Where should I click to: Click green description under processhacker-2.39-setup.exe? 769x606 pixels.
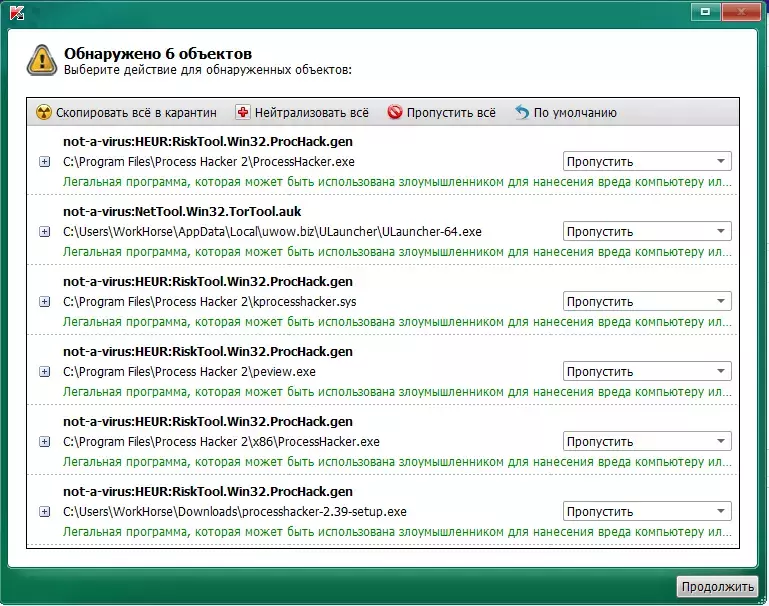coord(397,532)
